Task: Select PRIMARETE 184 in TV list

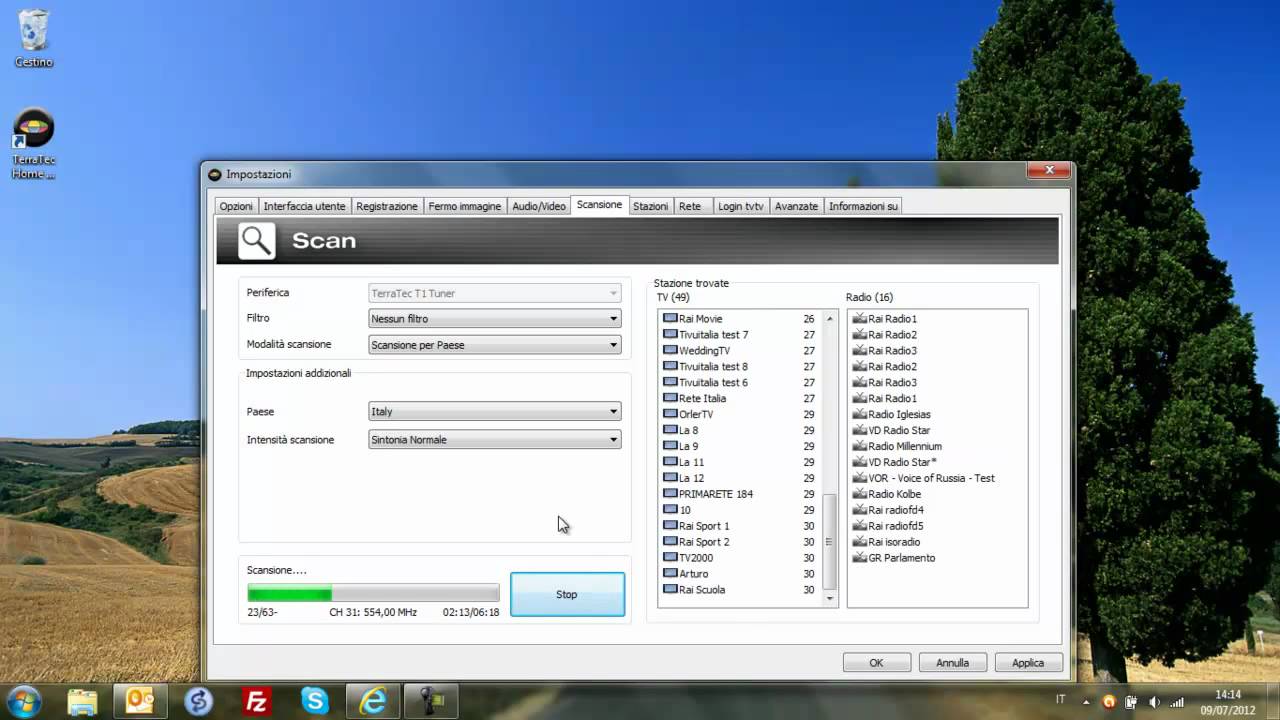Action: [x=741, y=493]
